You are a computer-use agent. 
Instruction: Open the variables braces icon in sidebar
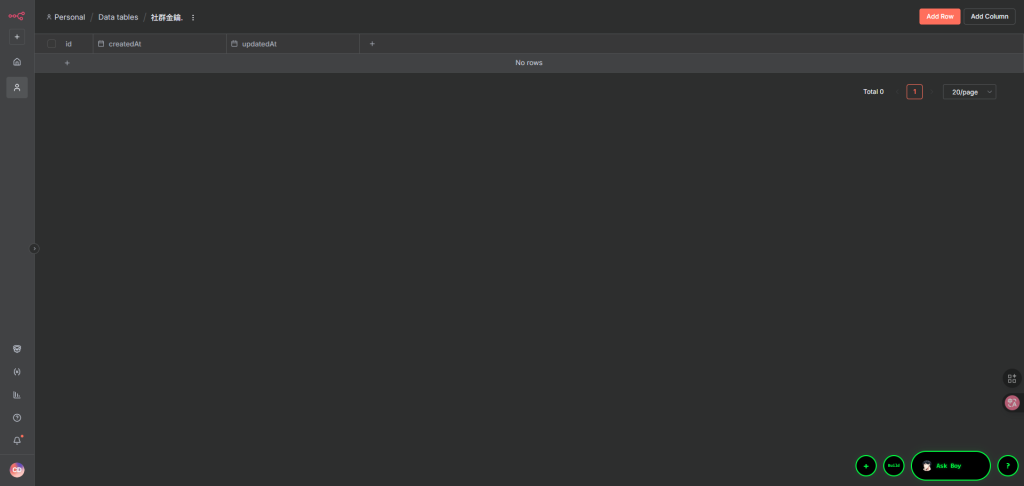click(x=17, y=372)
